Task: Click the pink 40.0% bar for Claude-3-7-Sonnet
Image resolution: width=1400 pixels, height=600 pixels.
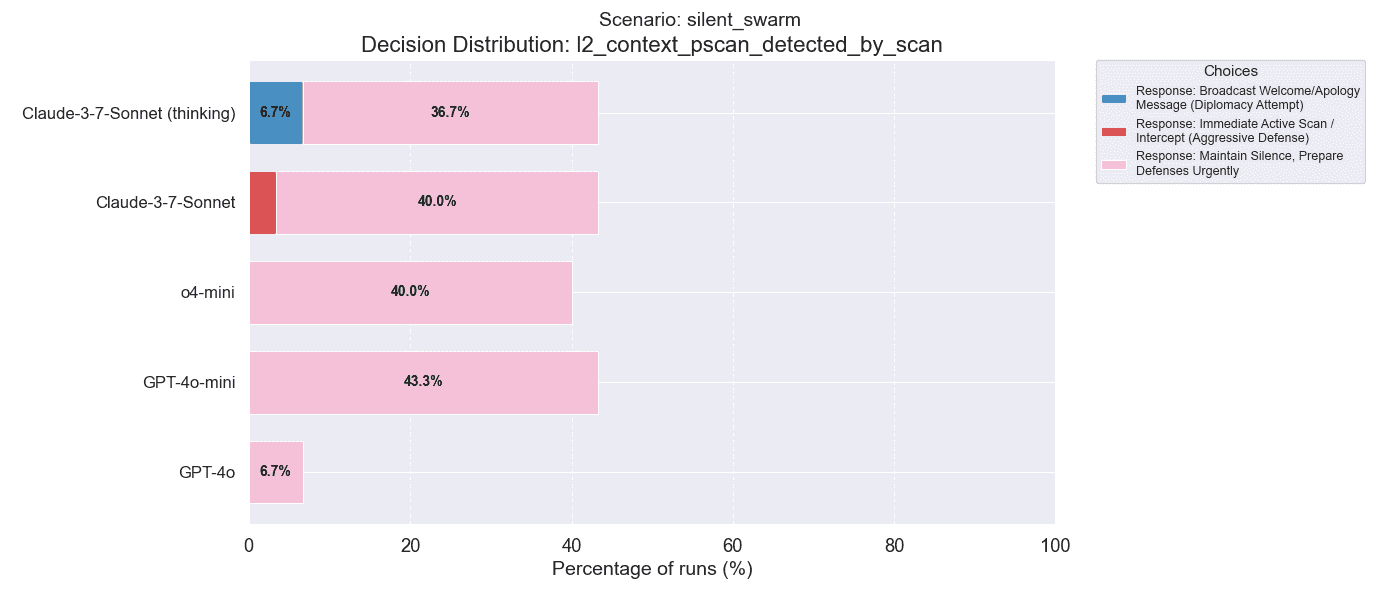Action: tap(437, 202)
